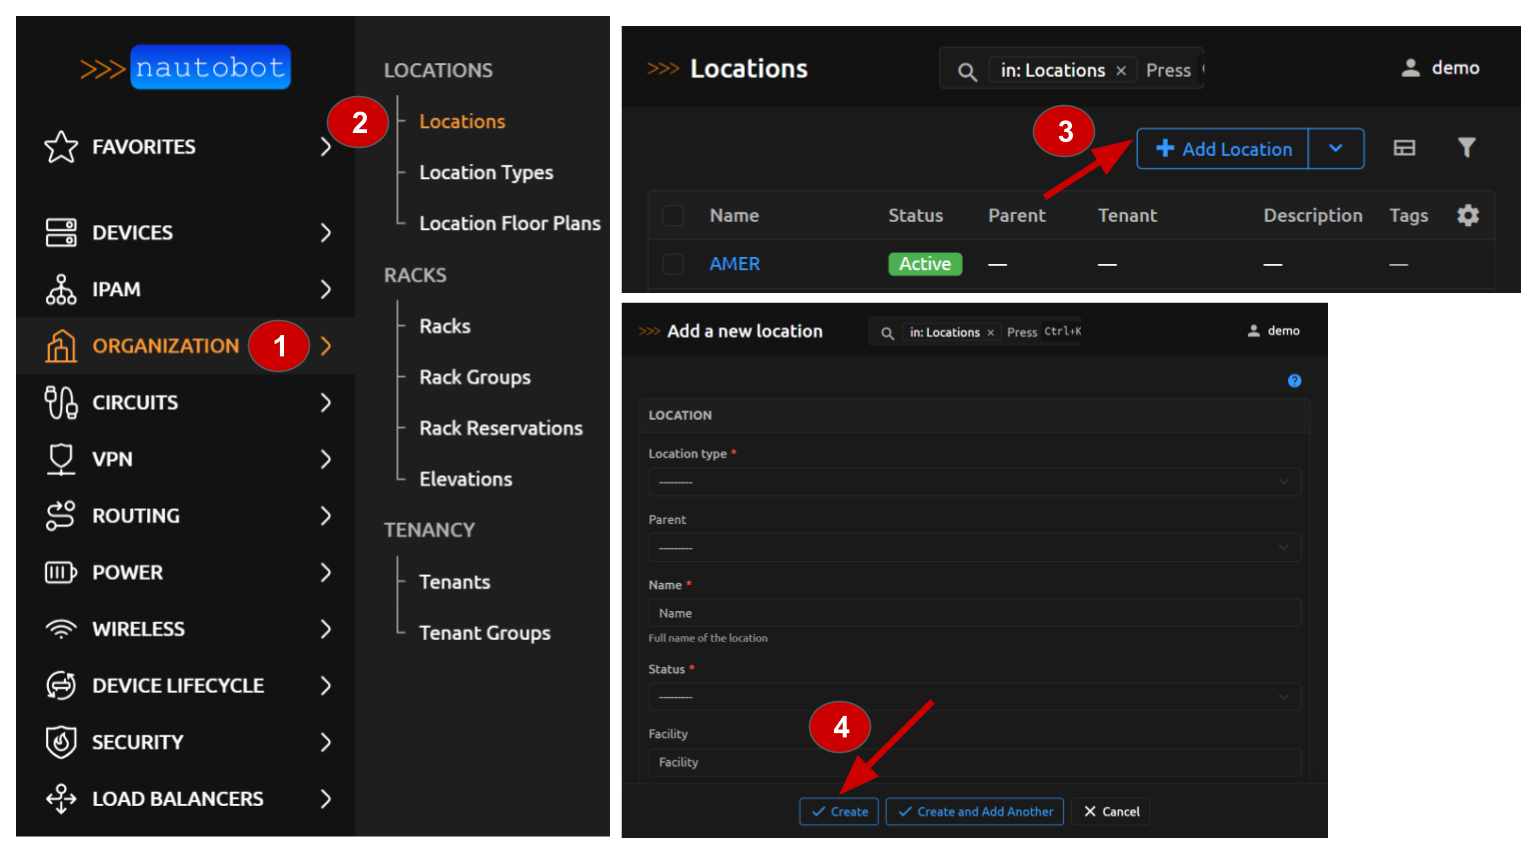1536x864 pixels.
Task: Open the table configuration gear icon
Action: (1467, 215)
